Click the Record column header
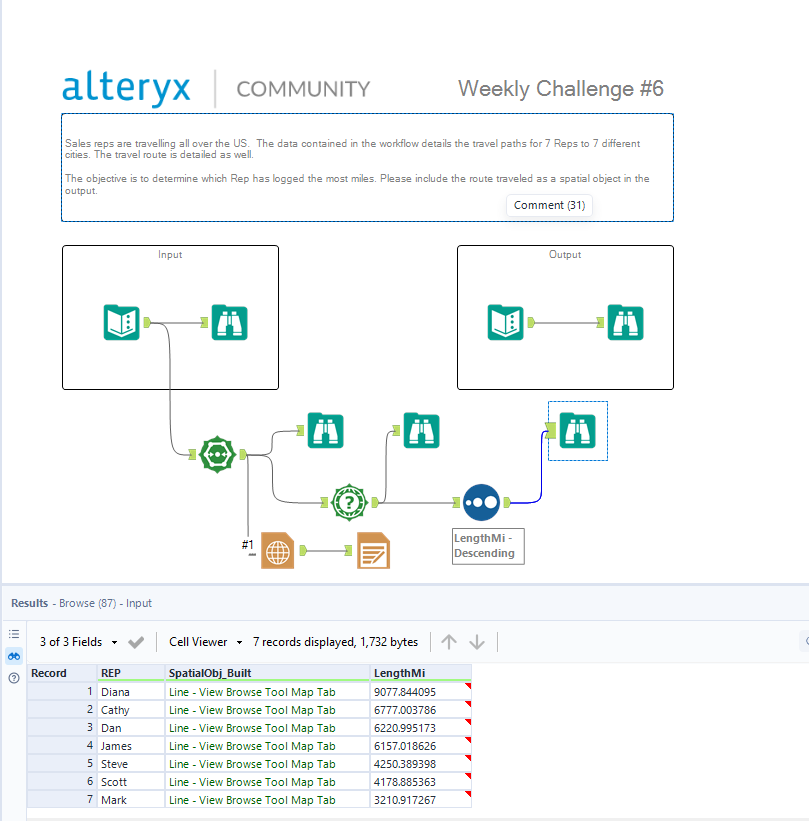Image resolution: width=809 pixels, height=821 pixels. click(62, 673)
